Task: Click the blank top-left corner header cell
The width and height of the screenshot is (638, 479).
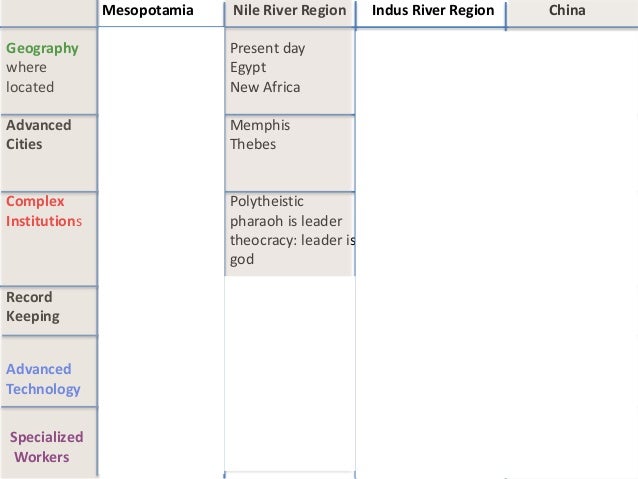Action: (x=49, y=13)
